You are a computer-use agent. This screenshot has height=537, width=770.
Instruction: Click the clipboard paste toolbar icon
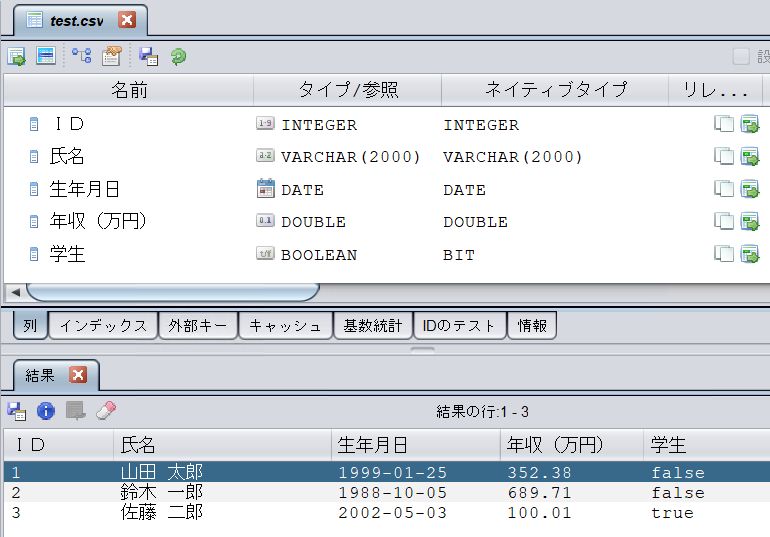pos(111,56)
